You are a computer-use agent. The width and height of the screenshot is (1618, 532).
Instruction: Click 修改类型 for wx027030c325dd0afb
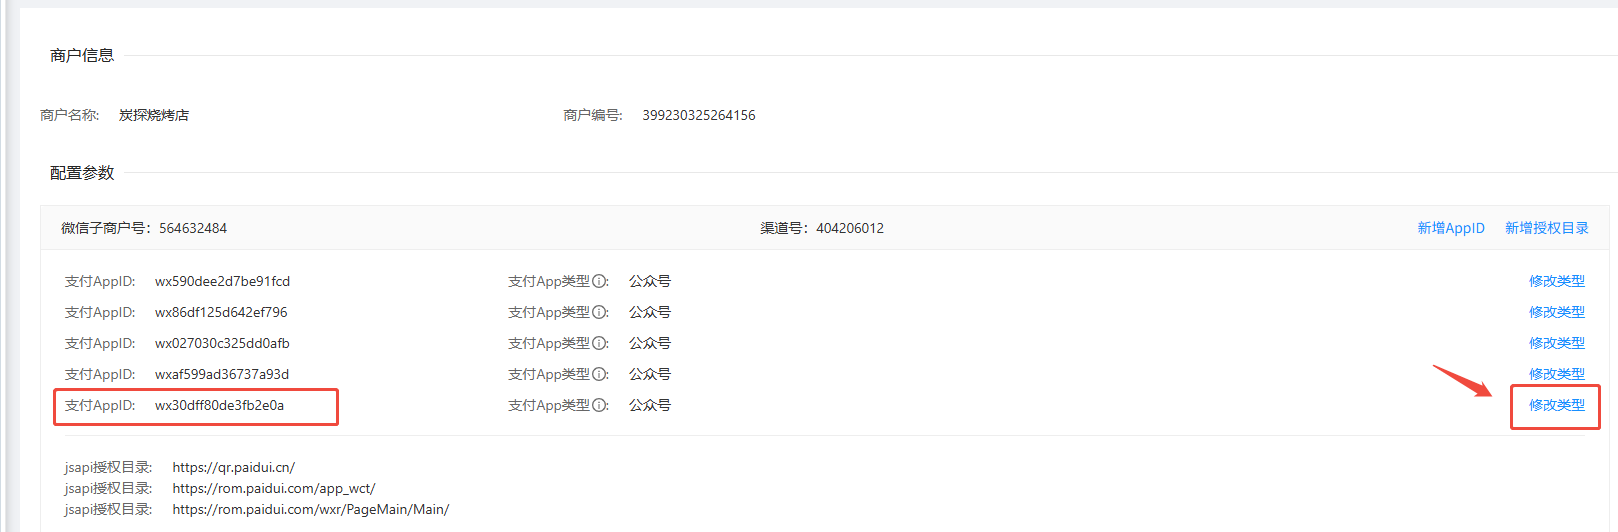pos(1557,343)
